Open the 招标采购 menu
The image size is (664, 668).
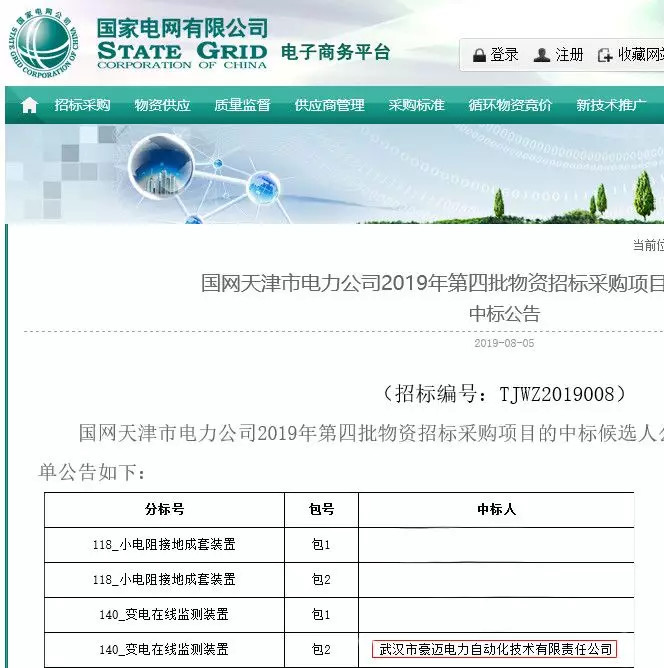(x=83, y=105)
